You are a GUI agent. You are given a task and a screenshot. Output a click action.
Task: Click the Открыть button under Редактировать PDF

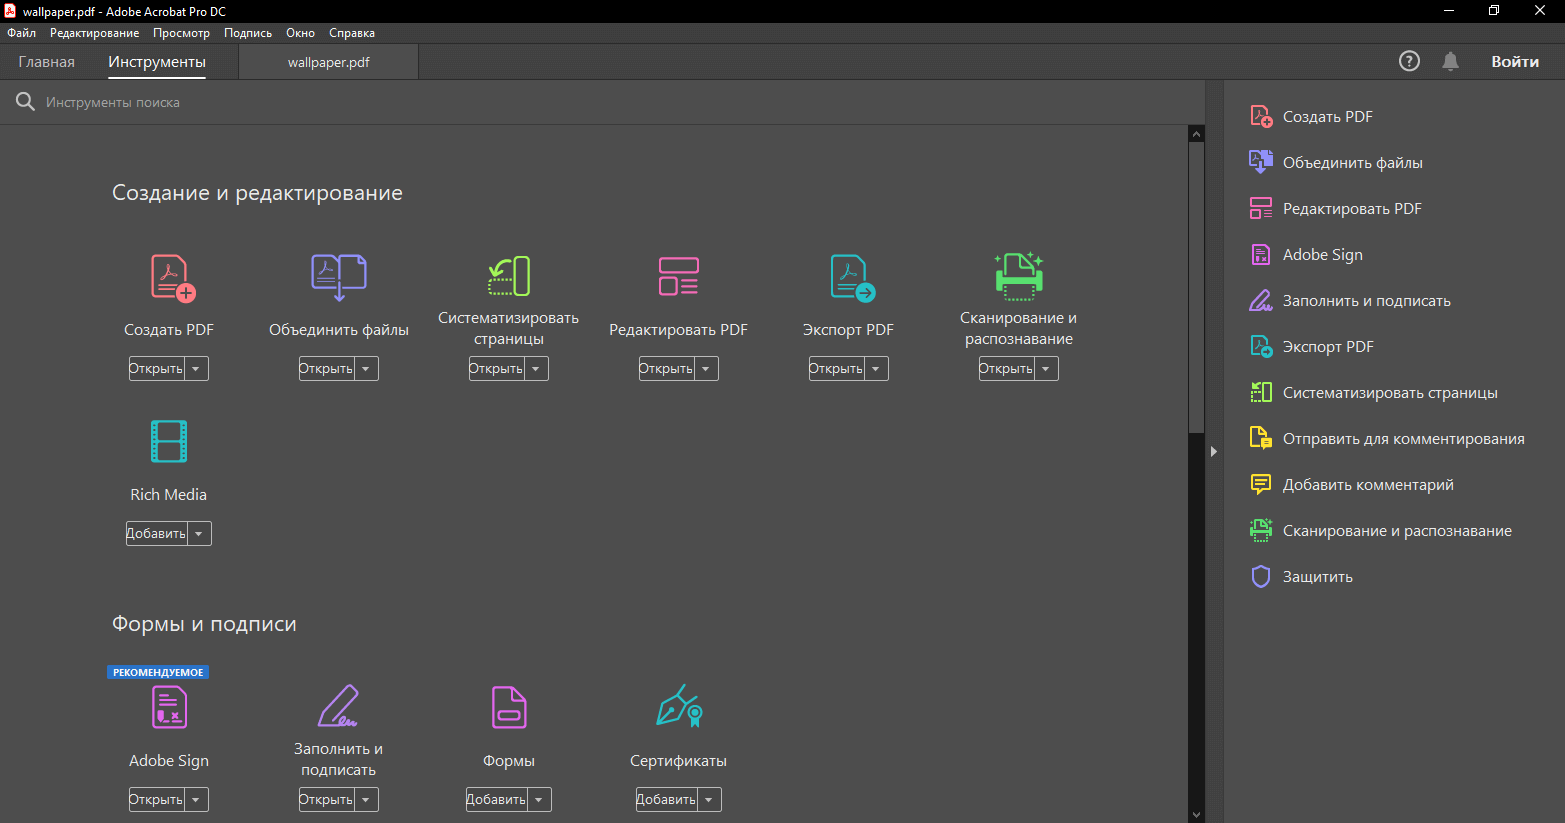[666, 369]
